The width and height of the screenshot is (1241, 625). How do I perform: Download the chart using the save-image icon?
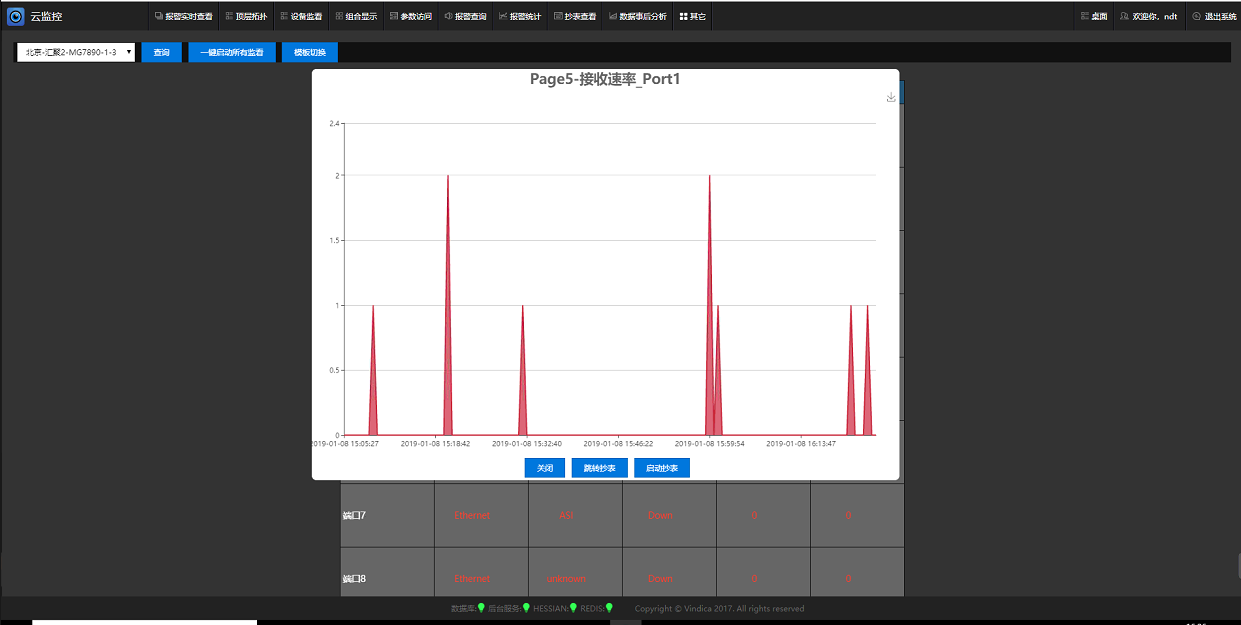coord(891,97)
